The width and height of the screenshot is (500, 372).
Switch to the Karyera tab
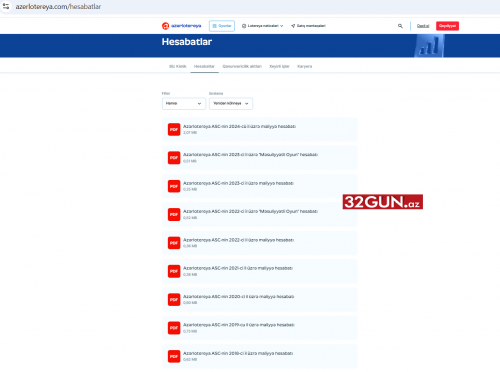tap(305, 66)
